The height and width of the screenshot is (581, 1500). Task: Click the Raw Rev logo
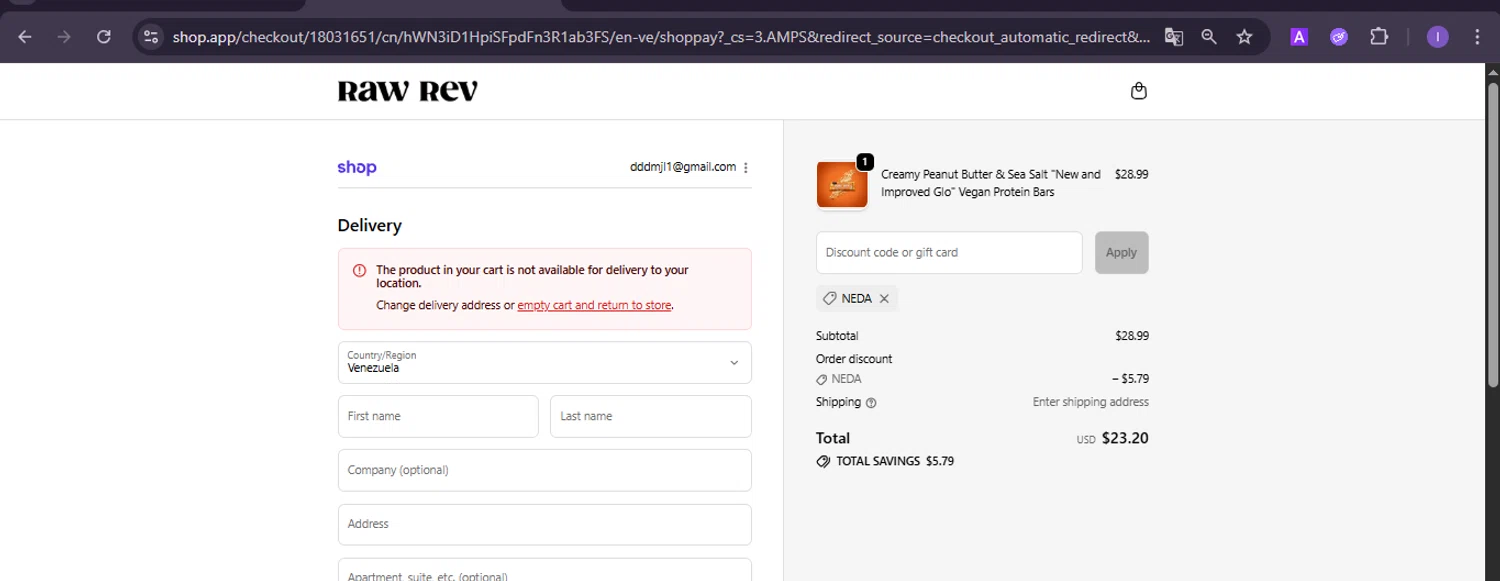point(407,91)
